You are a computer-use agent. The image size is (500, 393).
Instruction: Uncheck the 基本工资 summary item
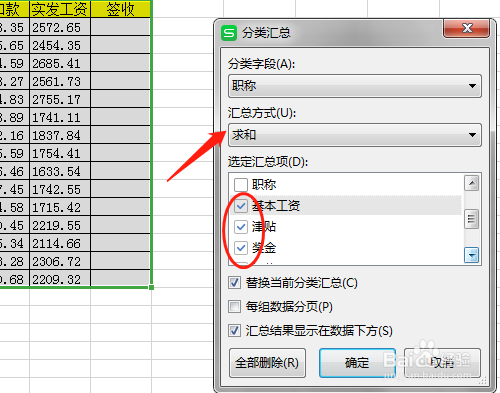(x=241, y=206)
